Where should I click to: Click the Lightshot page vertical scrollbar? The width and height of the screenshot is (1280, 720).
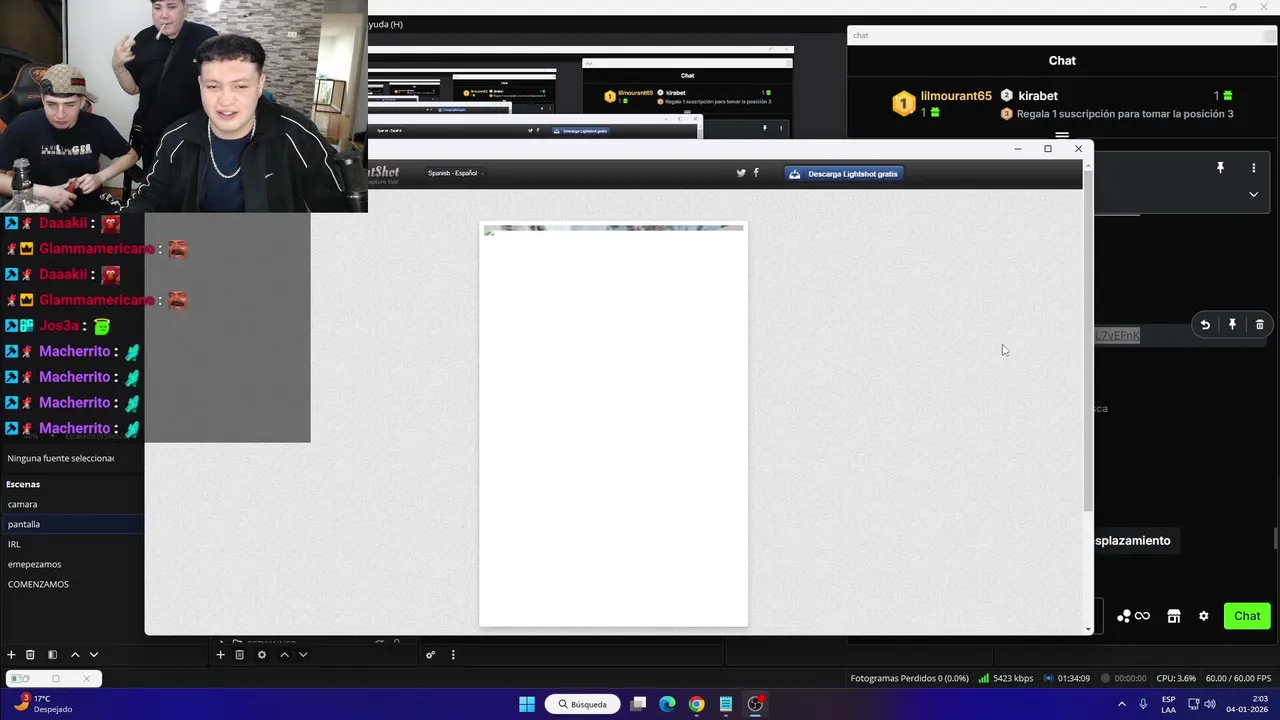[x=1088, y=340]
